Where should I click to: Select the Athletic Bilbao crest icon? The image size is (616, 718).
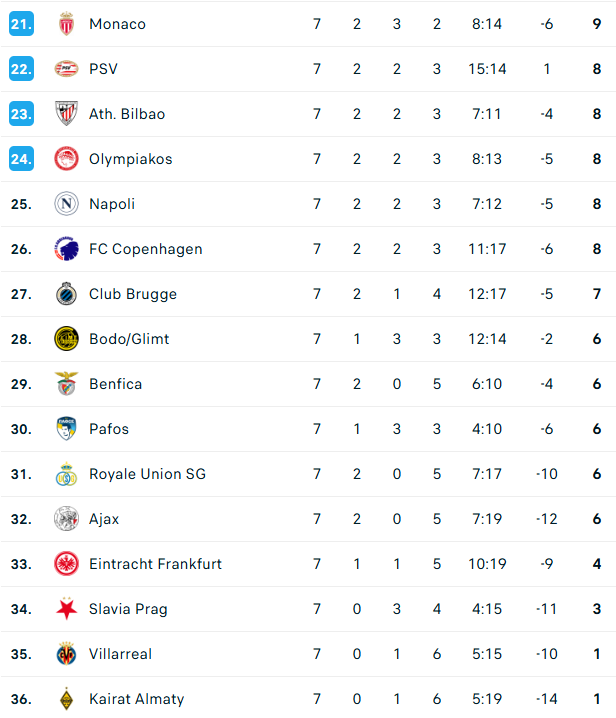66,114
